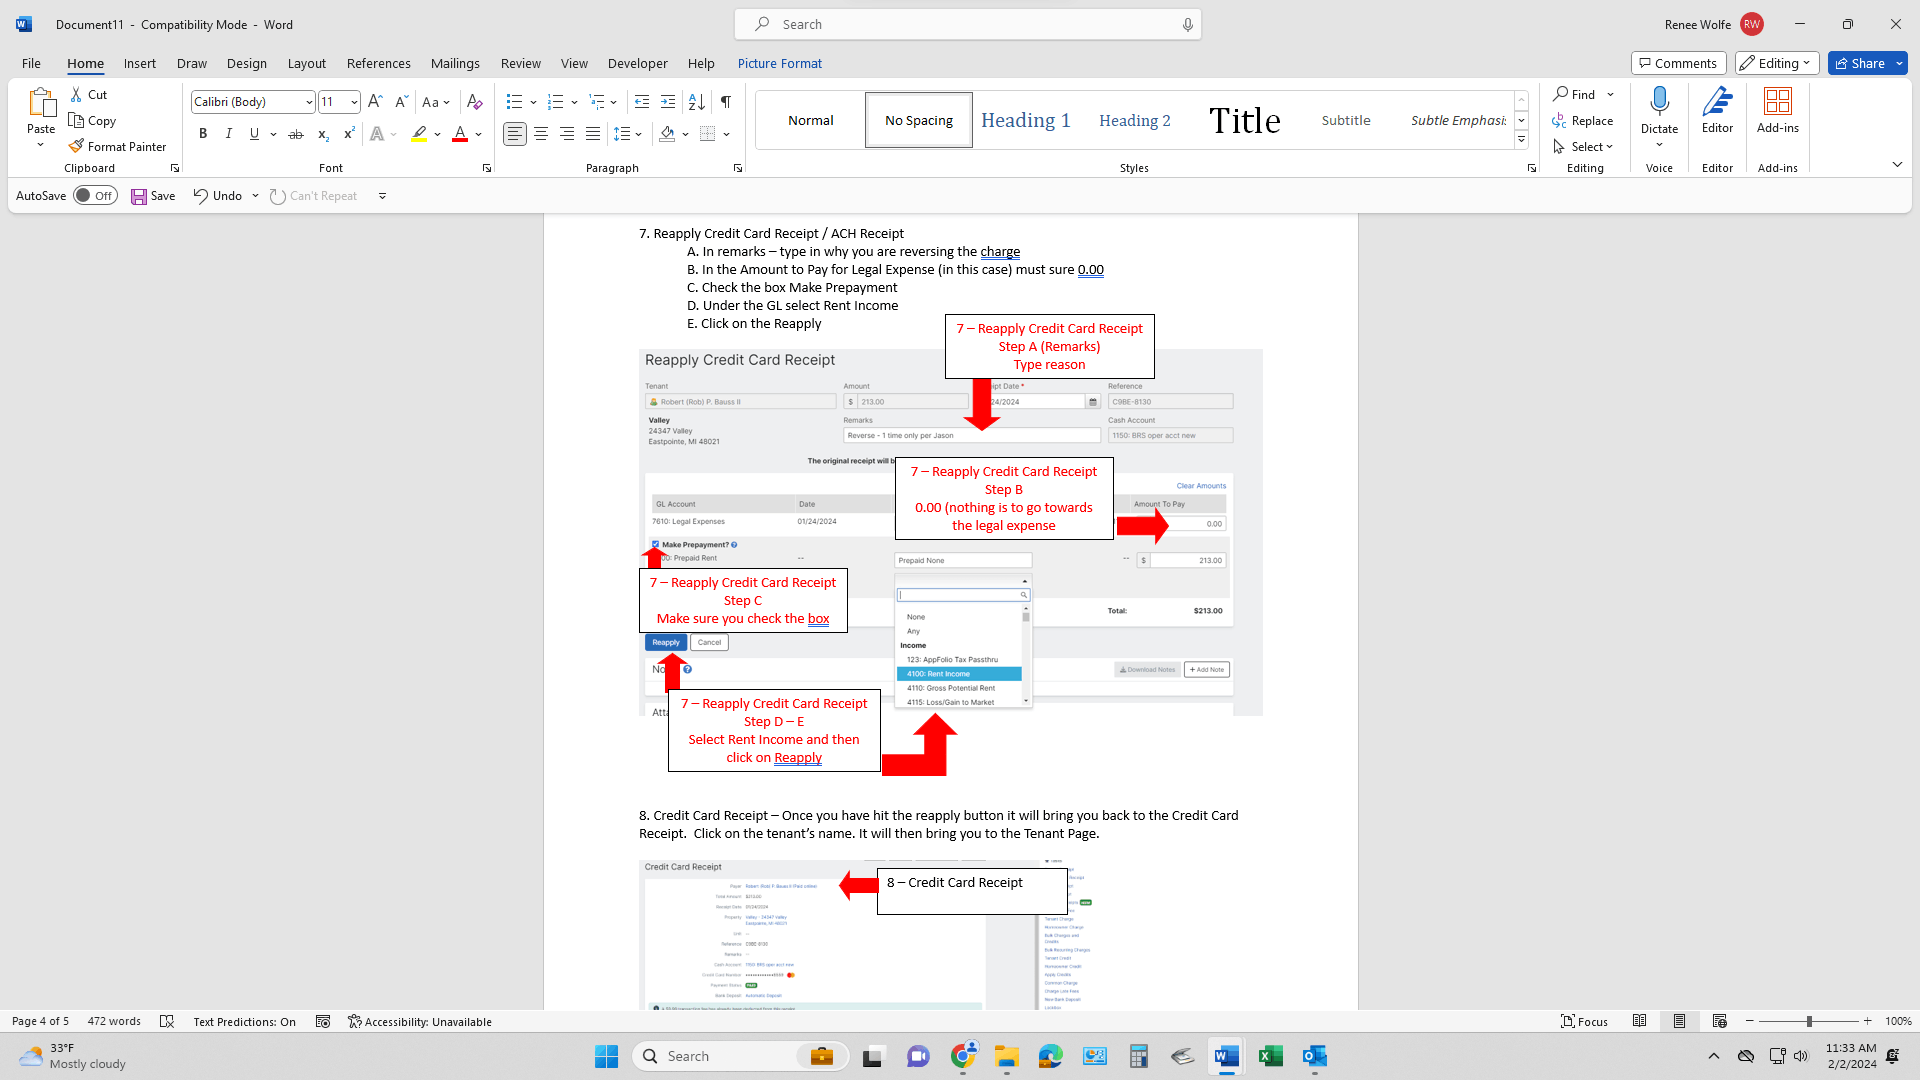This screenshot has width=1920, height=1080.
Task: Open the Editor tool
Action: click(x=1717, y=110)
